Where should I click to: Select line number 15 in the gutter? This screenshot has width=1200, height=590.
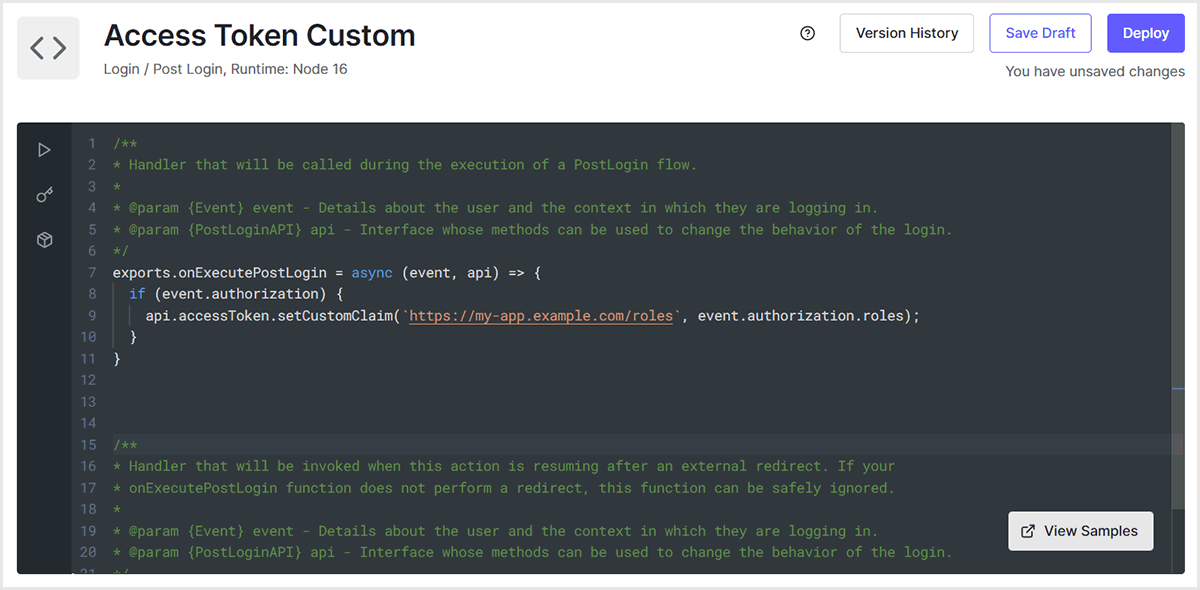point(89,445)
